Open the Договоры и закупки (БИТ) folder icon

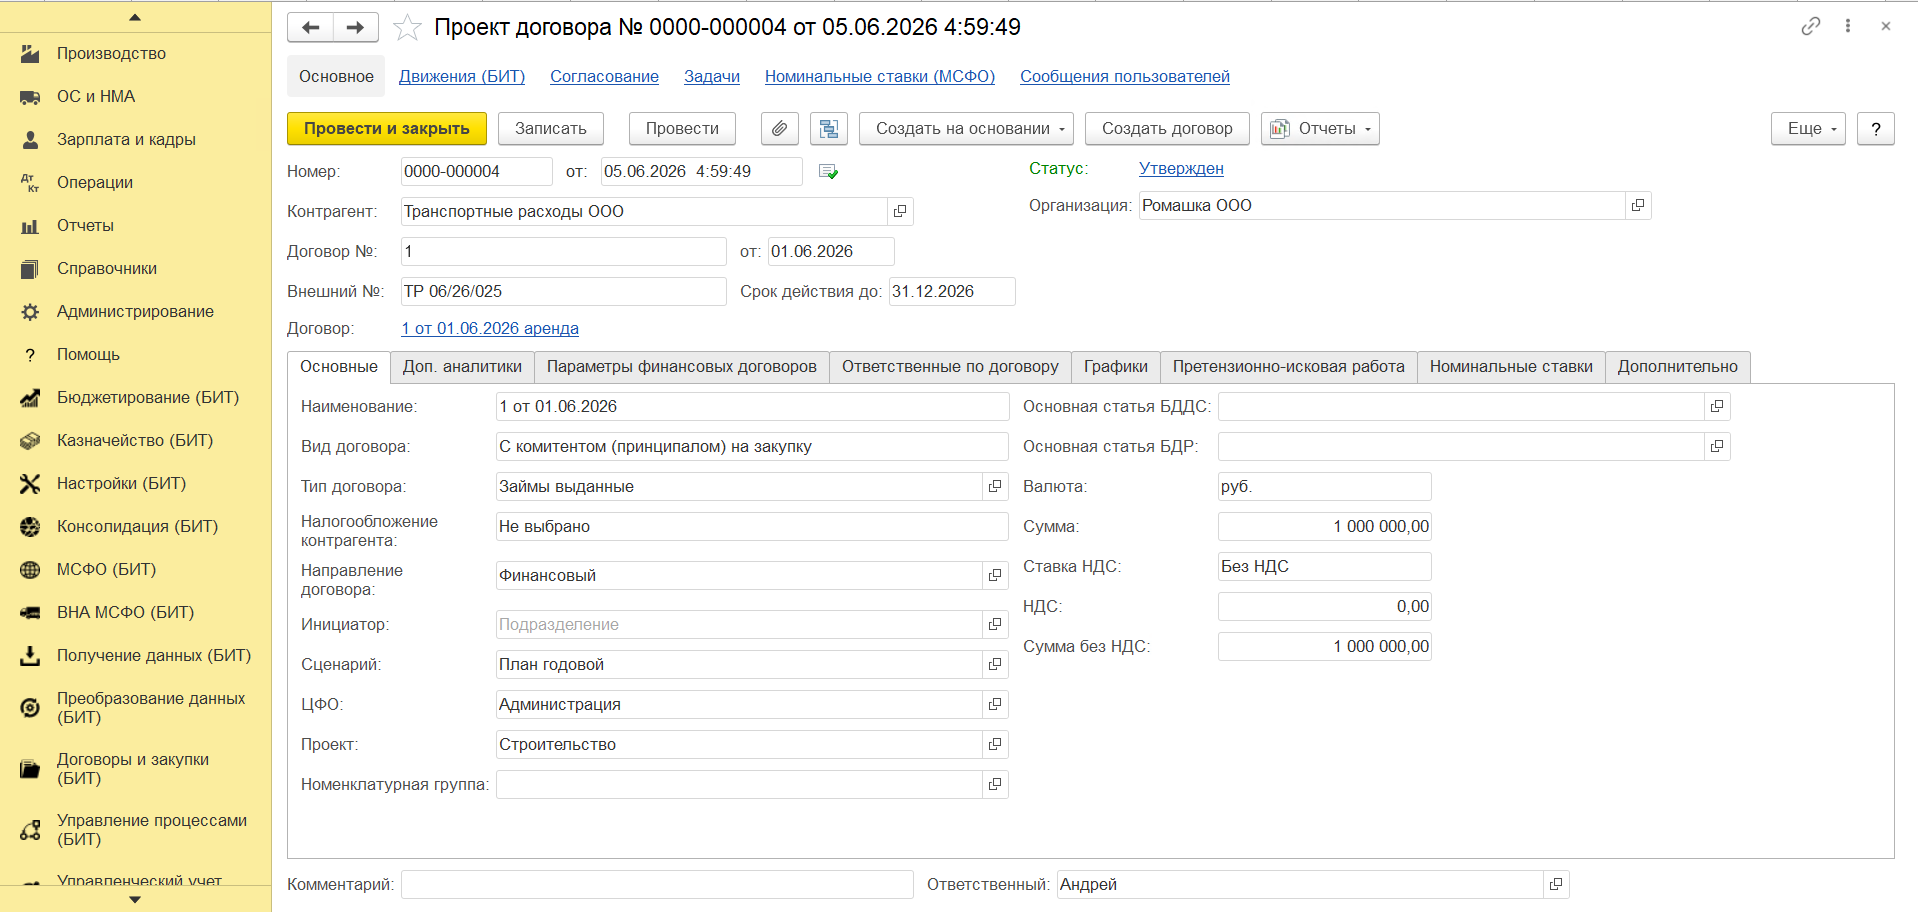[30, 769]
